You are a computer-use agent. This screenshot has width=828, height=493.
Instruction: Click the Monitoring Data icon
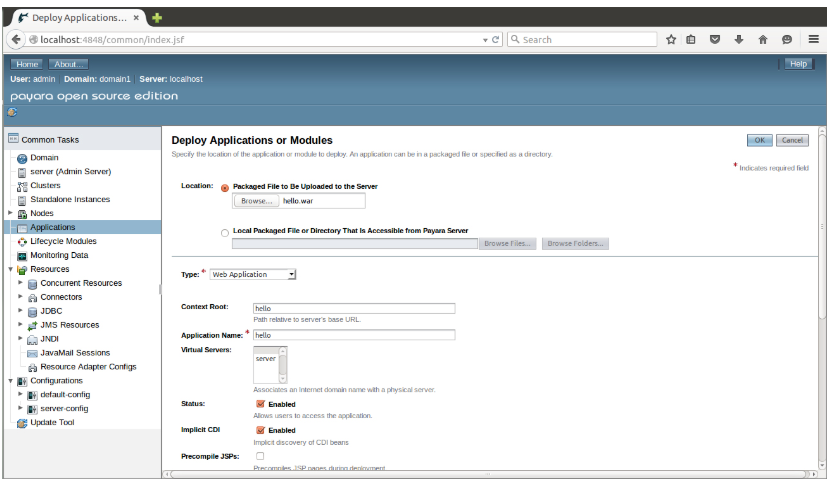22,256
